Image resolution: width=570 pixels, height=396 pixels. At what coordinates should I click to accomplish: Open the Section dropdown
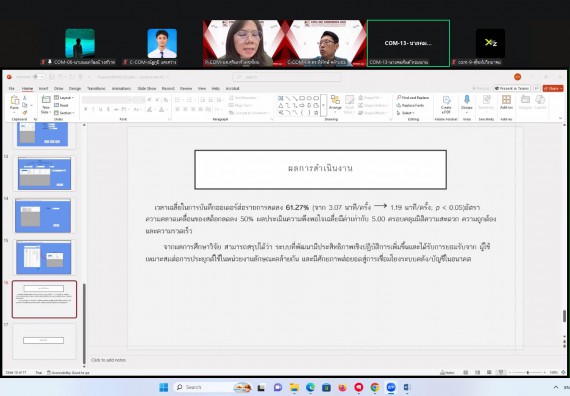pos(64,113)
